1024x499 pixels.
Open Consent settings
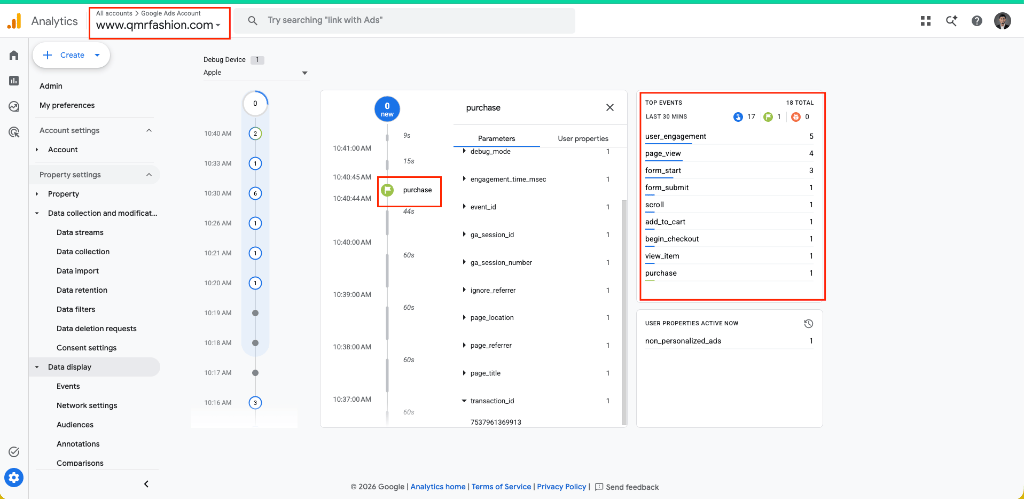86,348
